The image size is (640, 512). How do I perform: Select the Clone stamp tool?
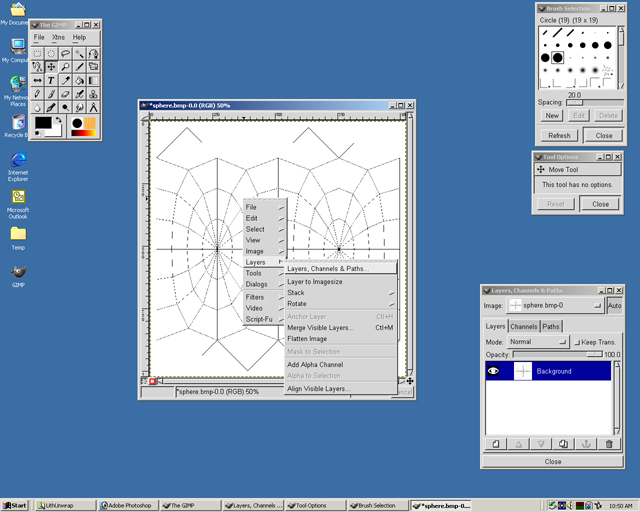click(x=93, y=94)
